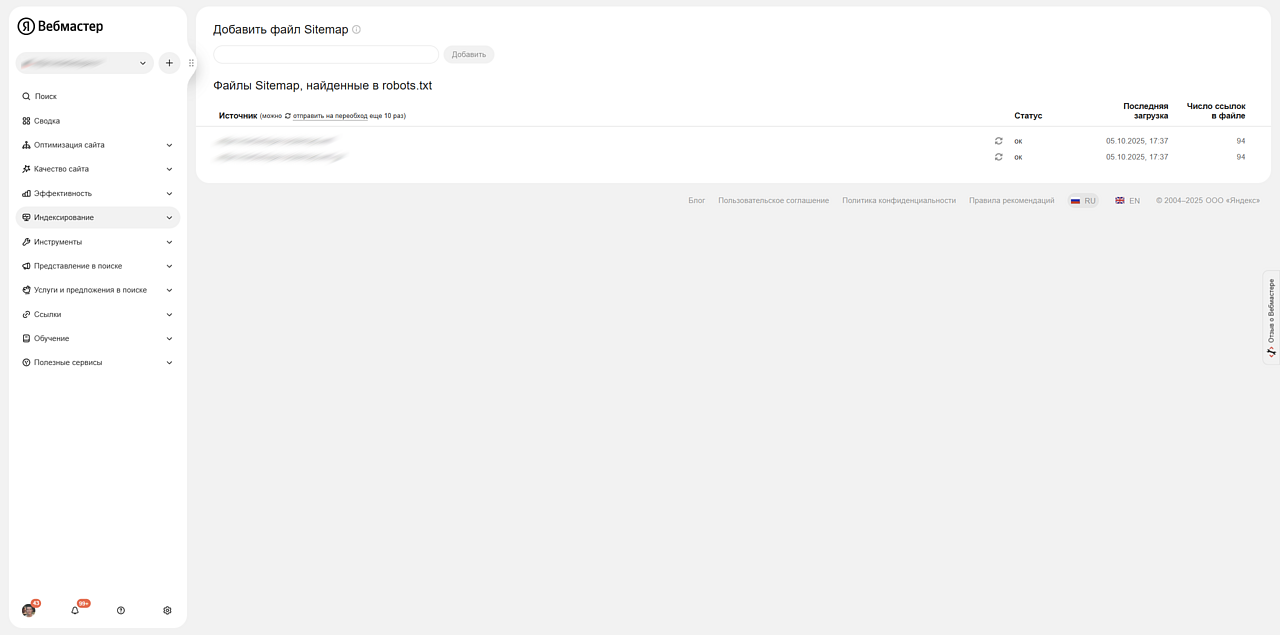Click info icon next to Sitemap heading
This screenshot has height=635, width=1280.
pos(357,30)
